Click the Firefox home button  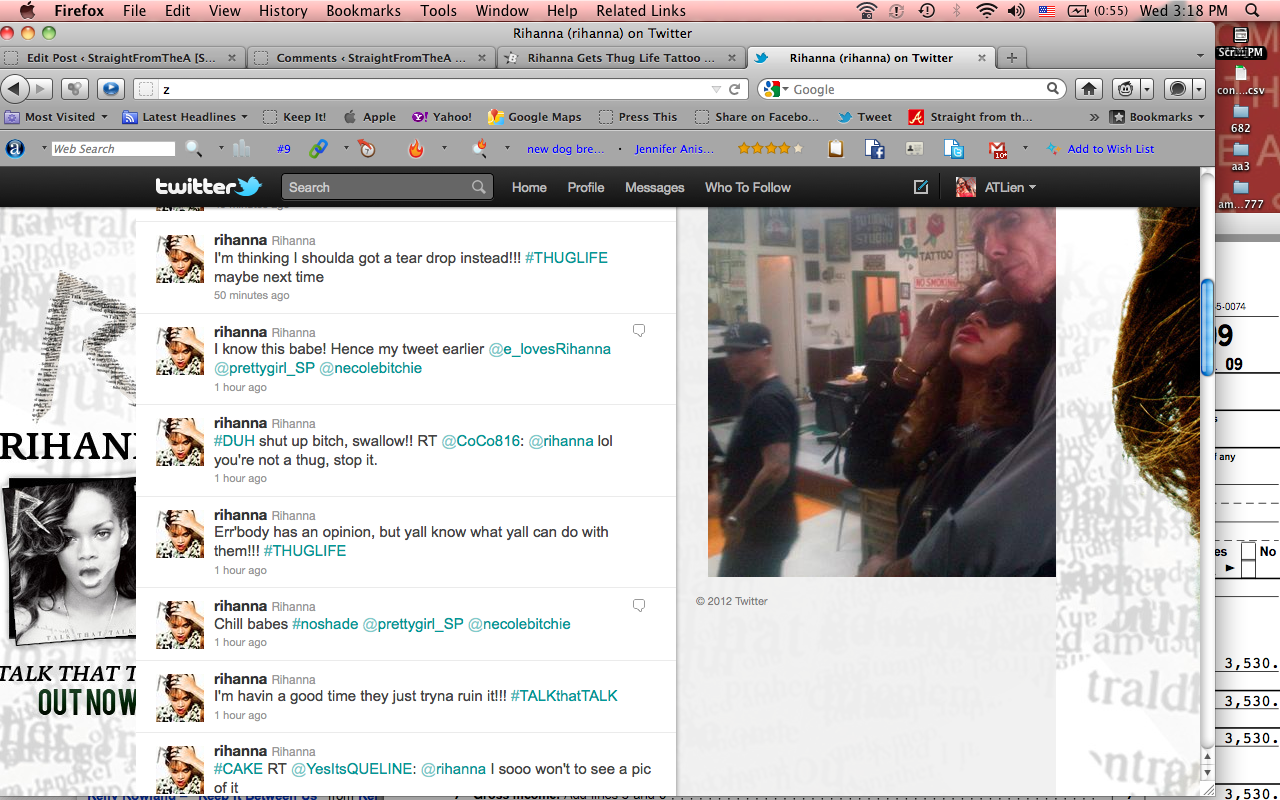pos(1088,89)
